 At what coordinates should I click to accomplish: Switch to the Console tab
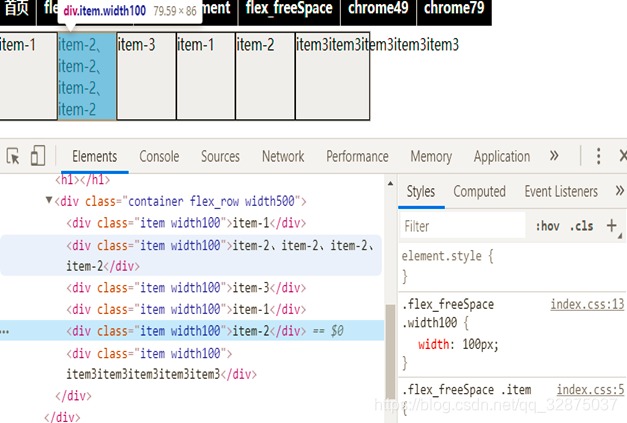pyautogui.click(x=159, y=156)
